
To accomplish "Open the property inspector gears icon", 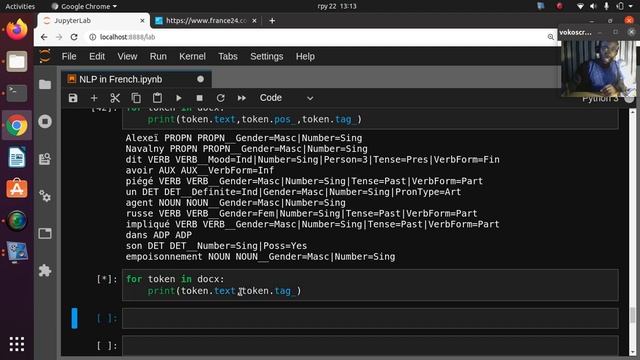I will click(x=45, y=196).
